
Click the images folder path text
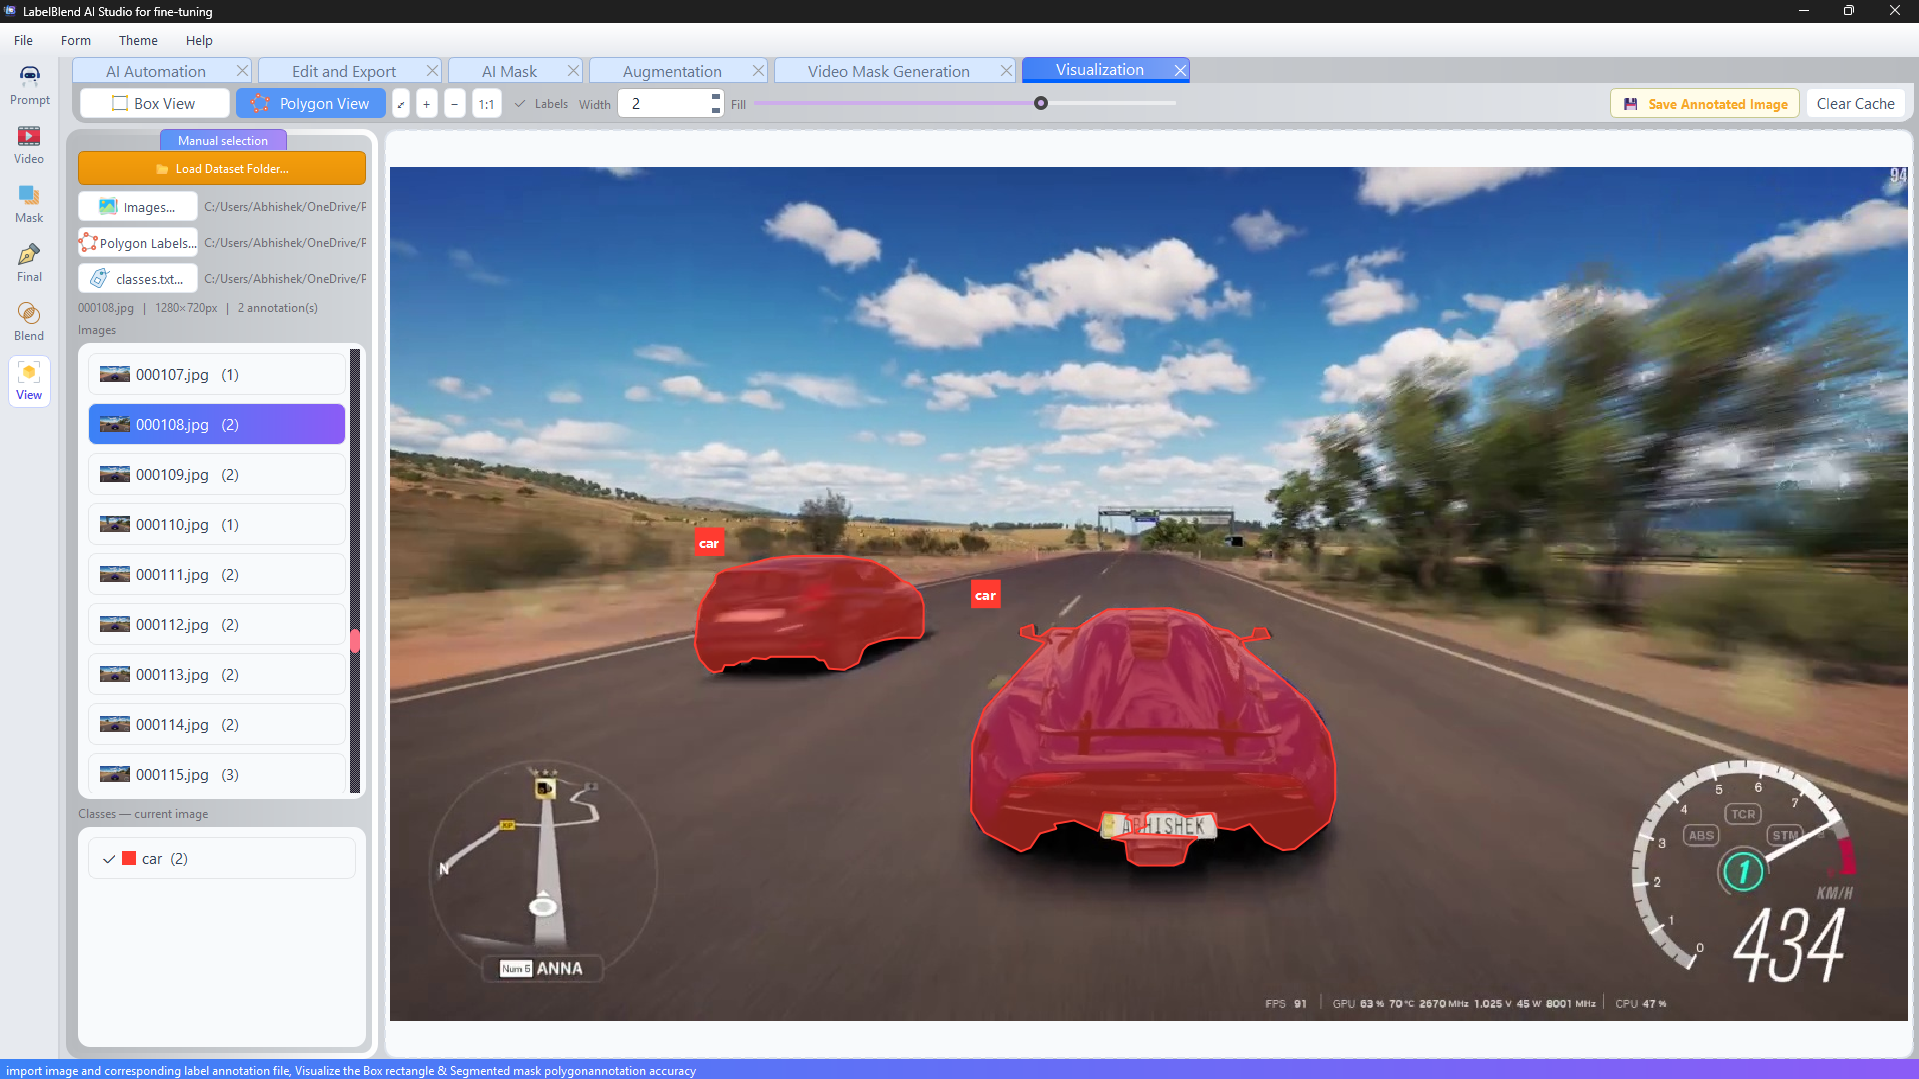(285, 207)
